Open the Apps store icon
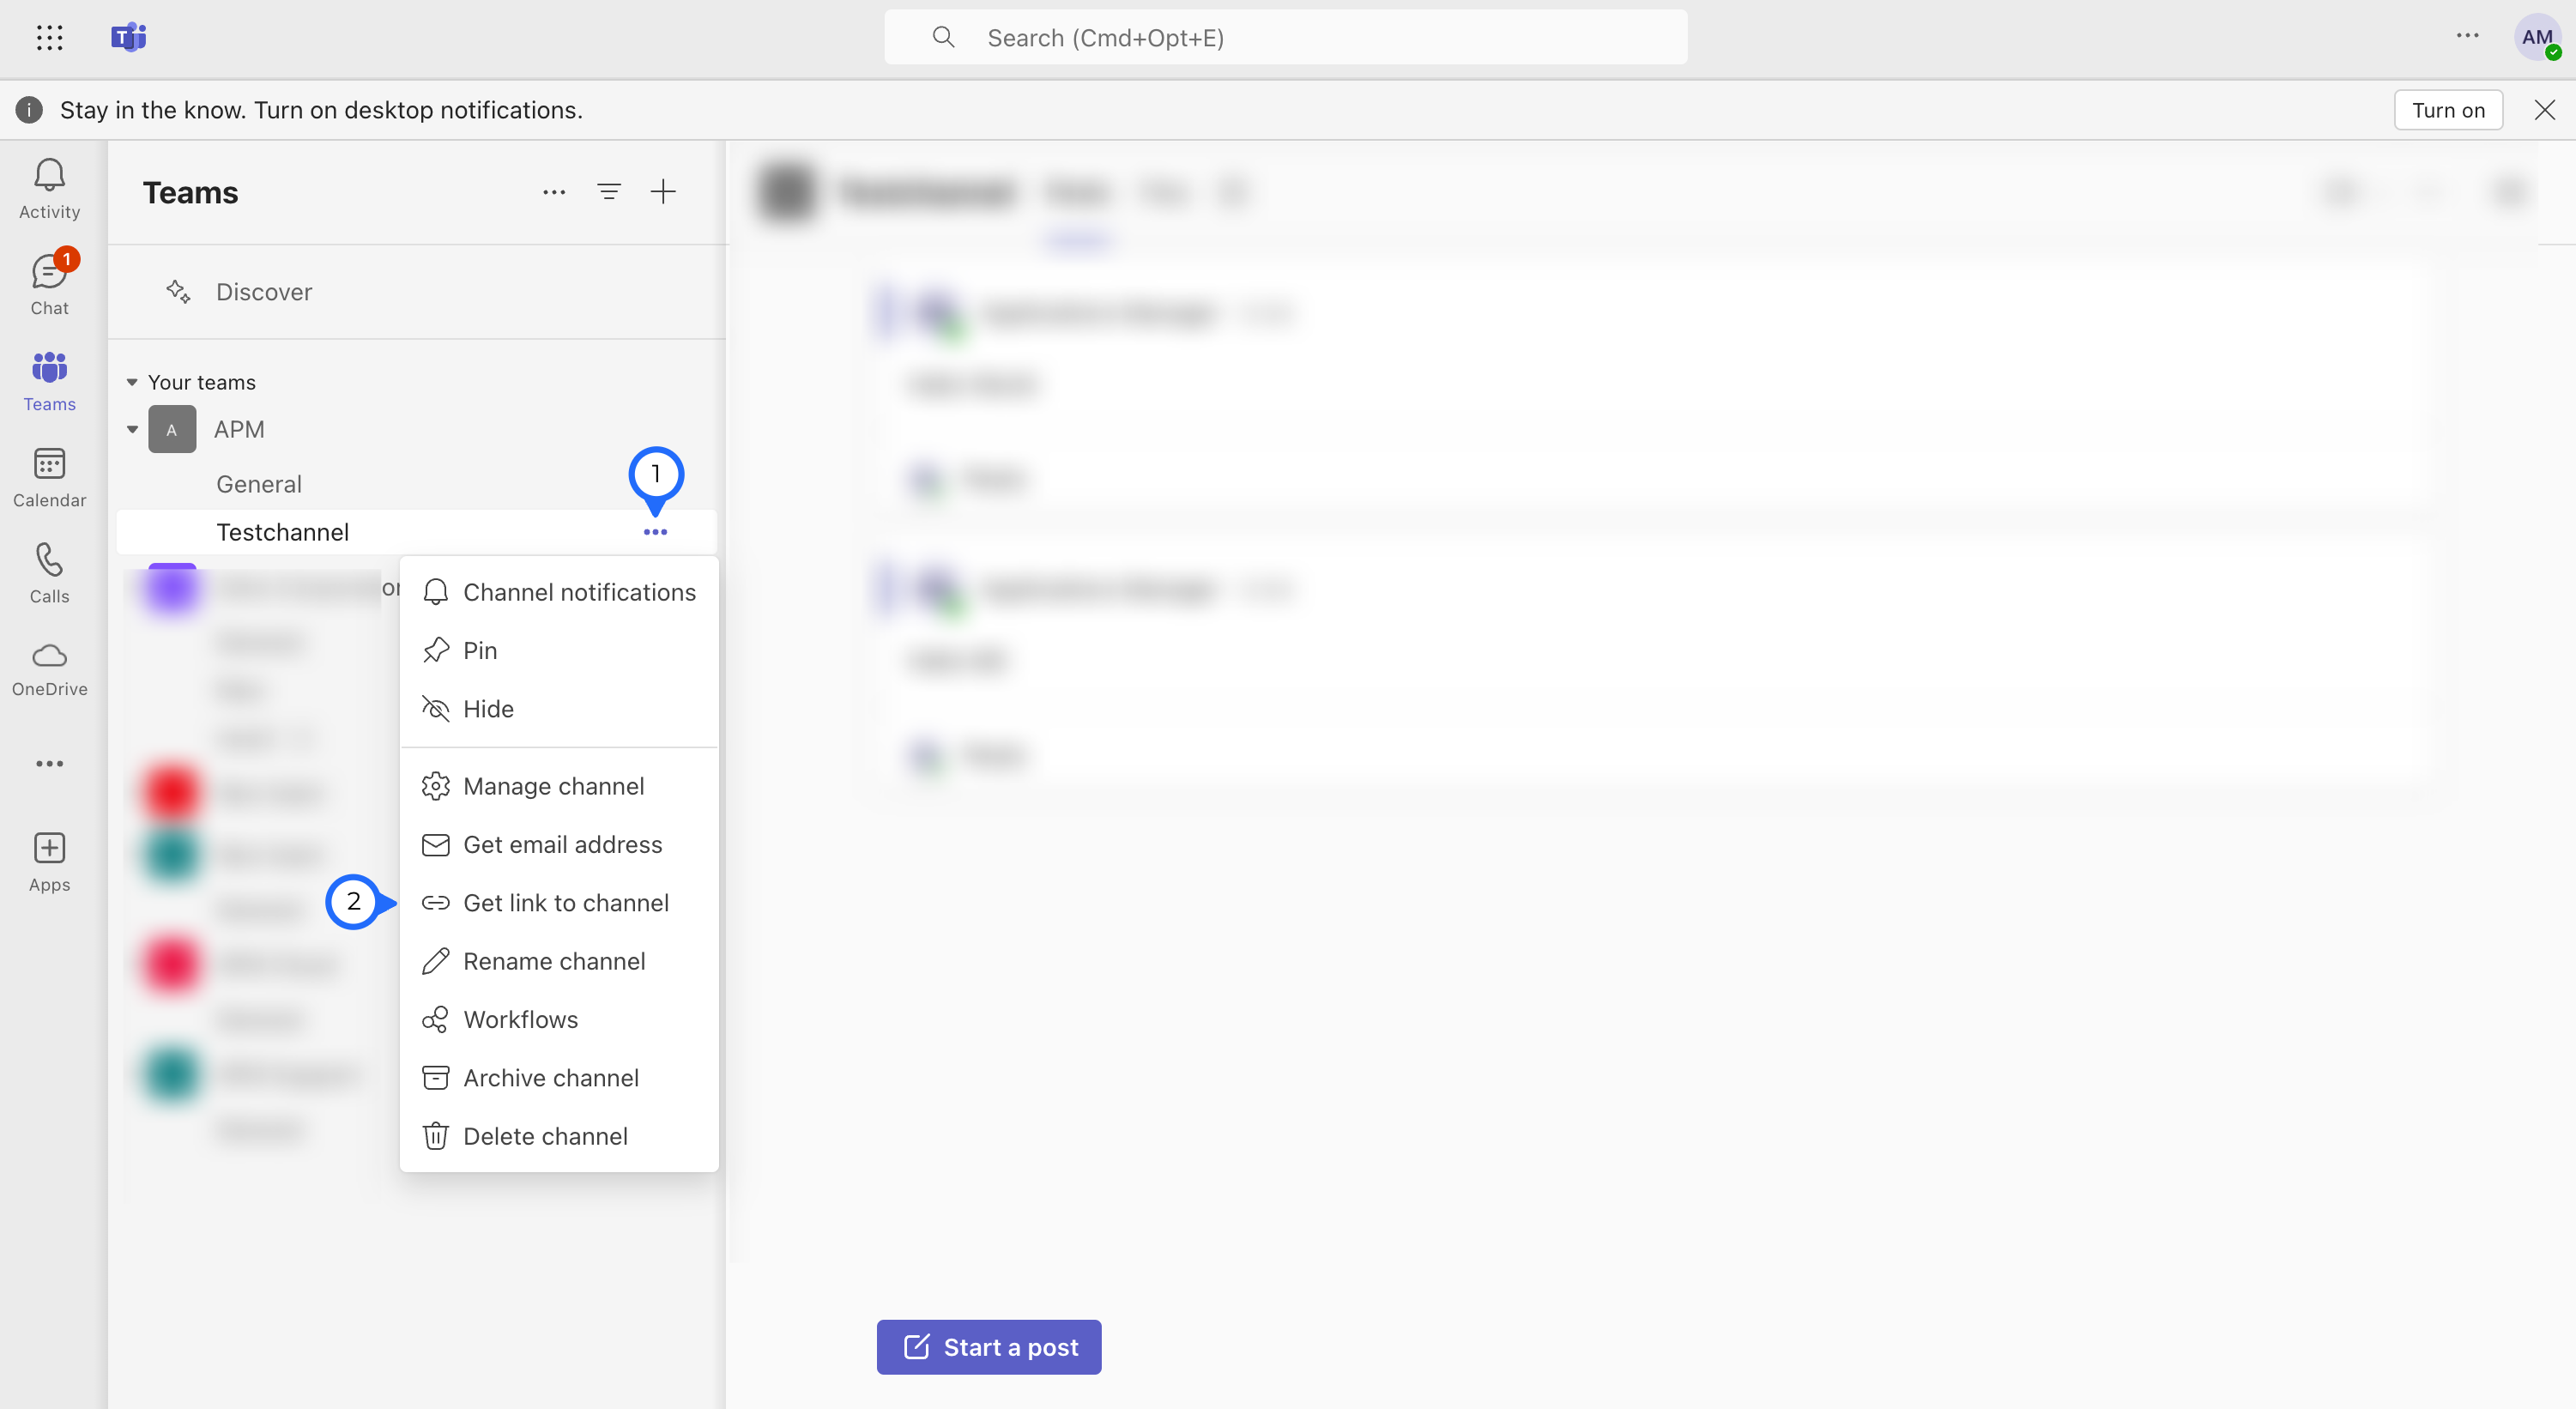 49,861
